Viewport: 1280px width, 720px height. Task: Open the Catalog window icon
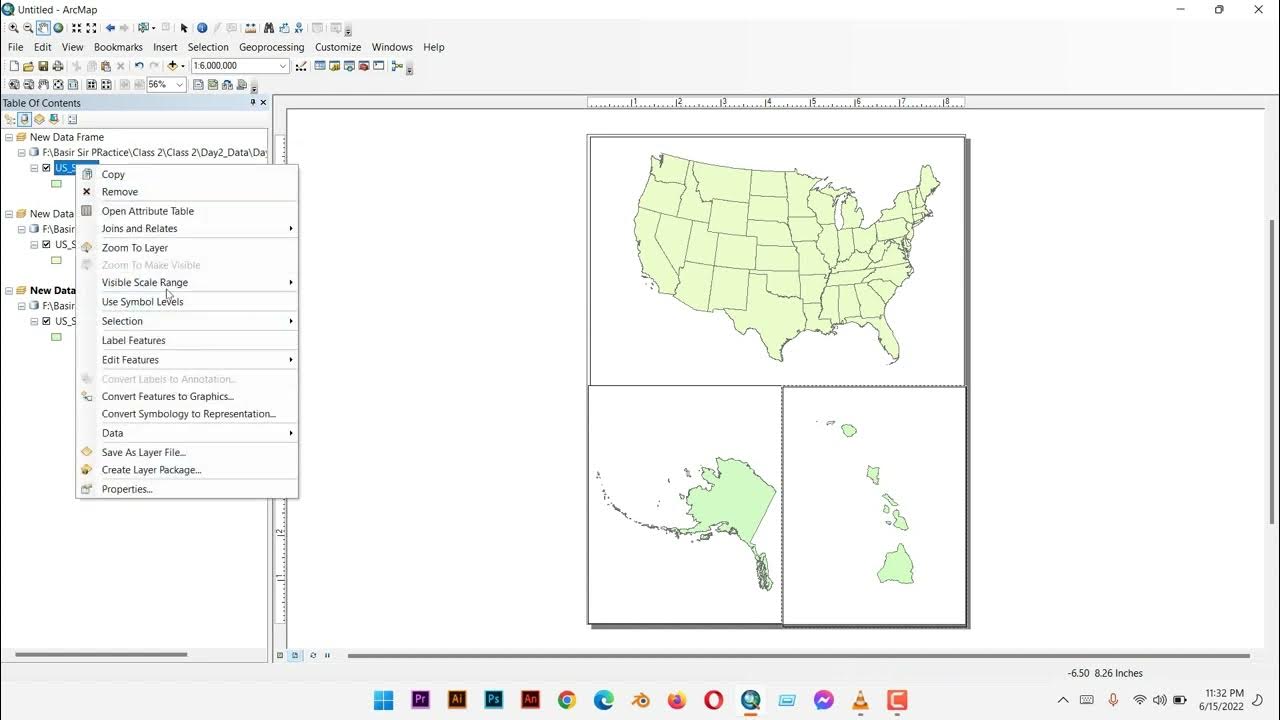pos(335,66)
